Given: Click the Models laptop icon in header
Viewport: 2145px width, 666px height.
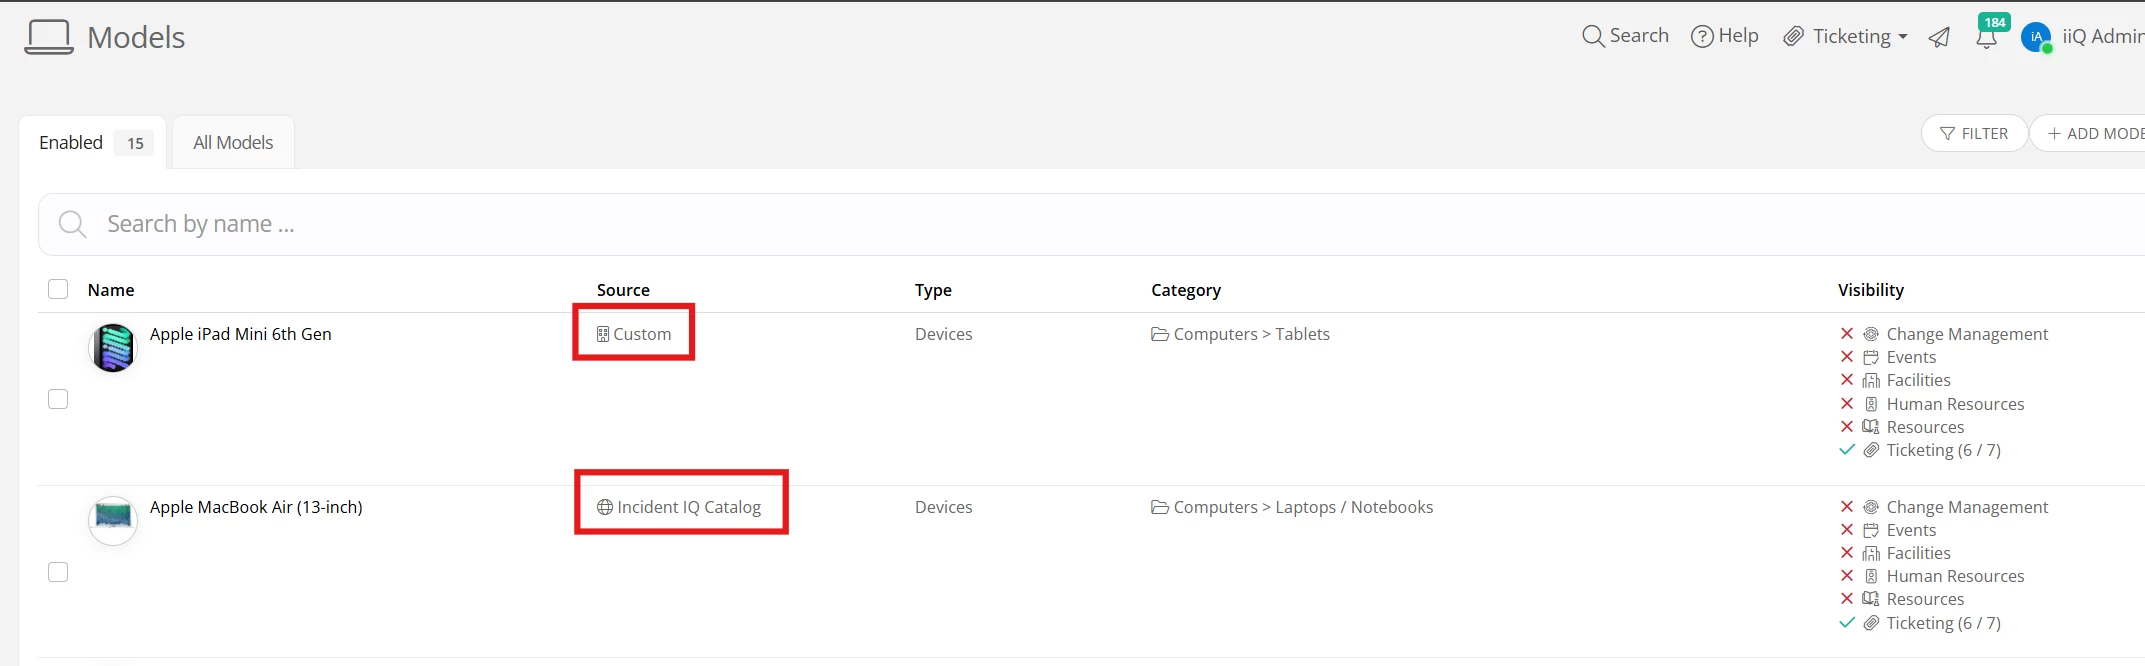Looking at the screenshot, I should coord(48,37).
